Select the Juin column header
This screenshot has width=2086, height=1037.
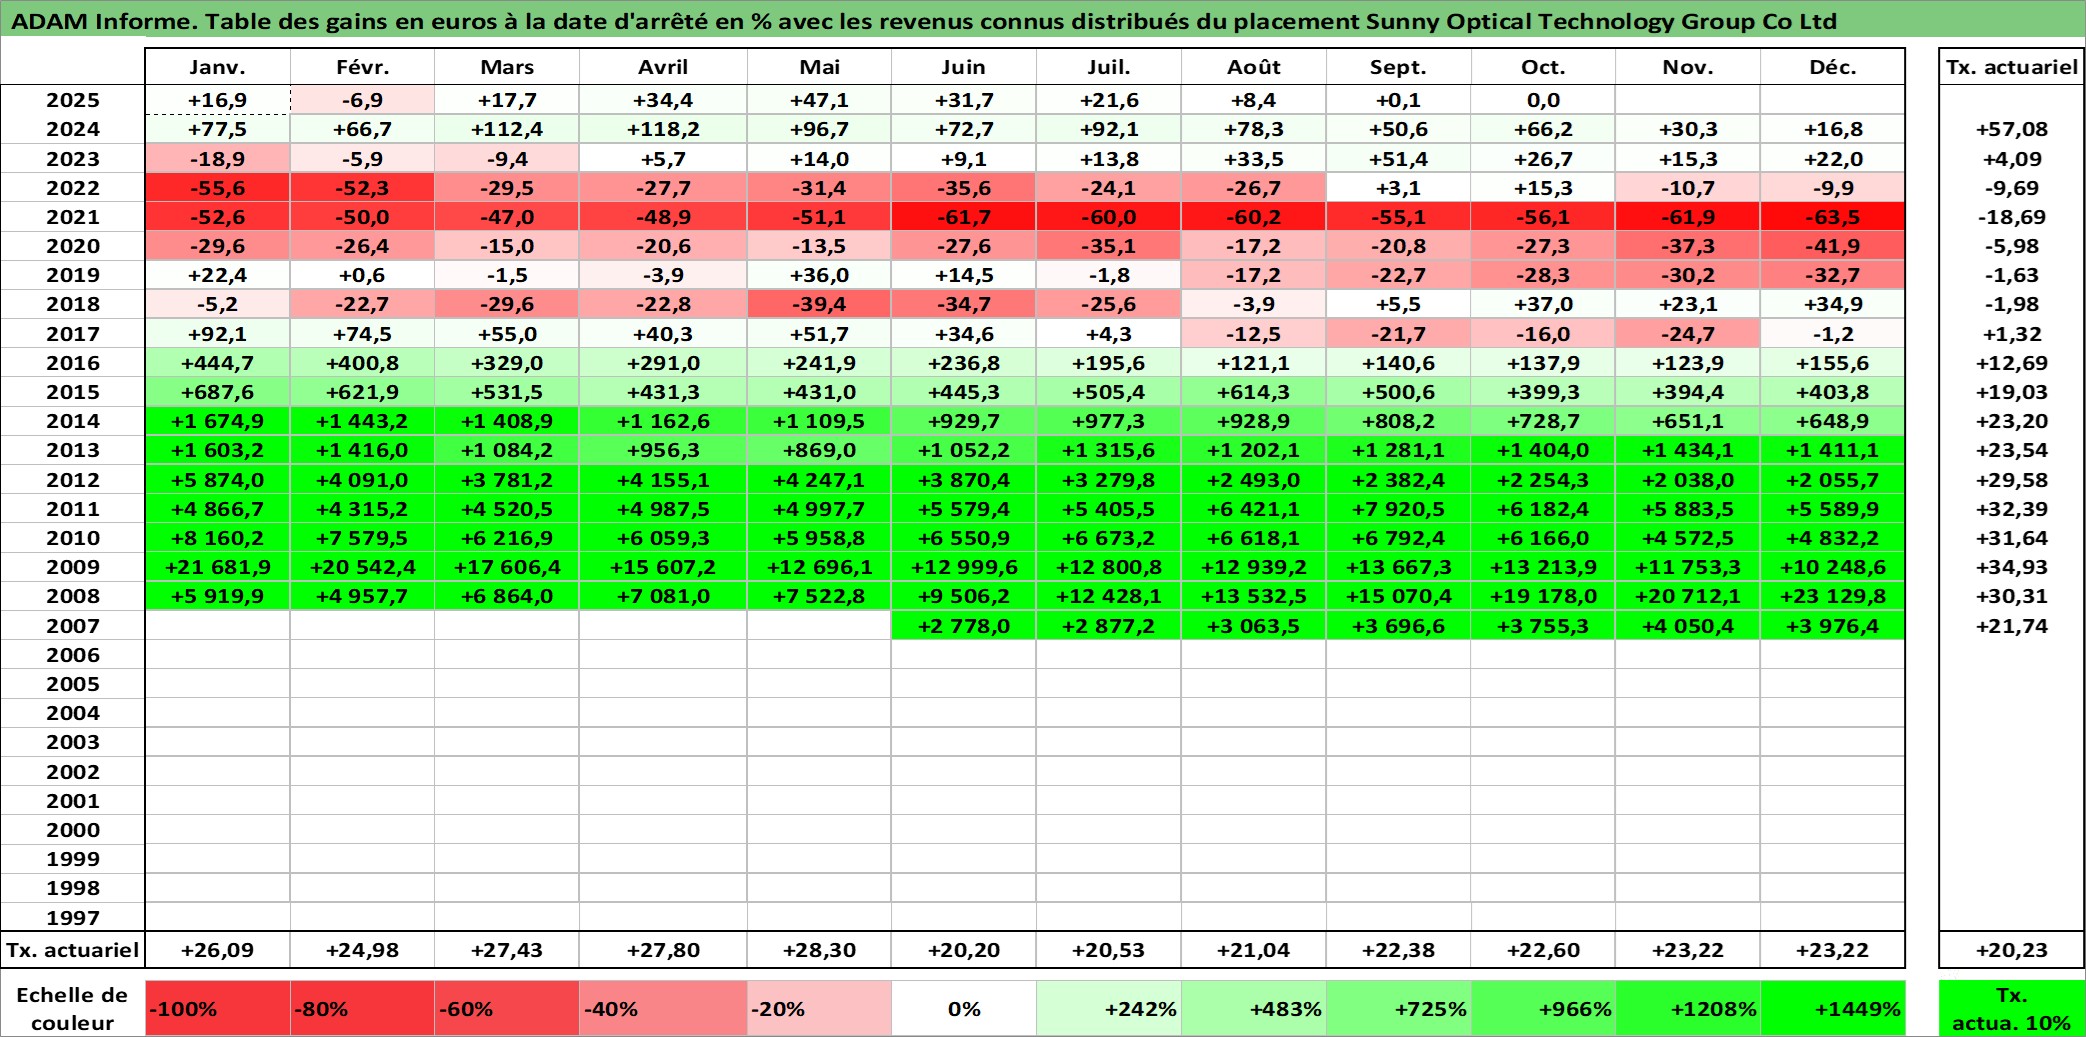(x=964, y=67)
